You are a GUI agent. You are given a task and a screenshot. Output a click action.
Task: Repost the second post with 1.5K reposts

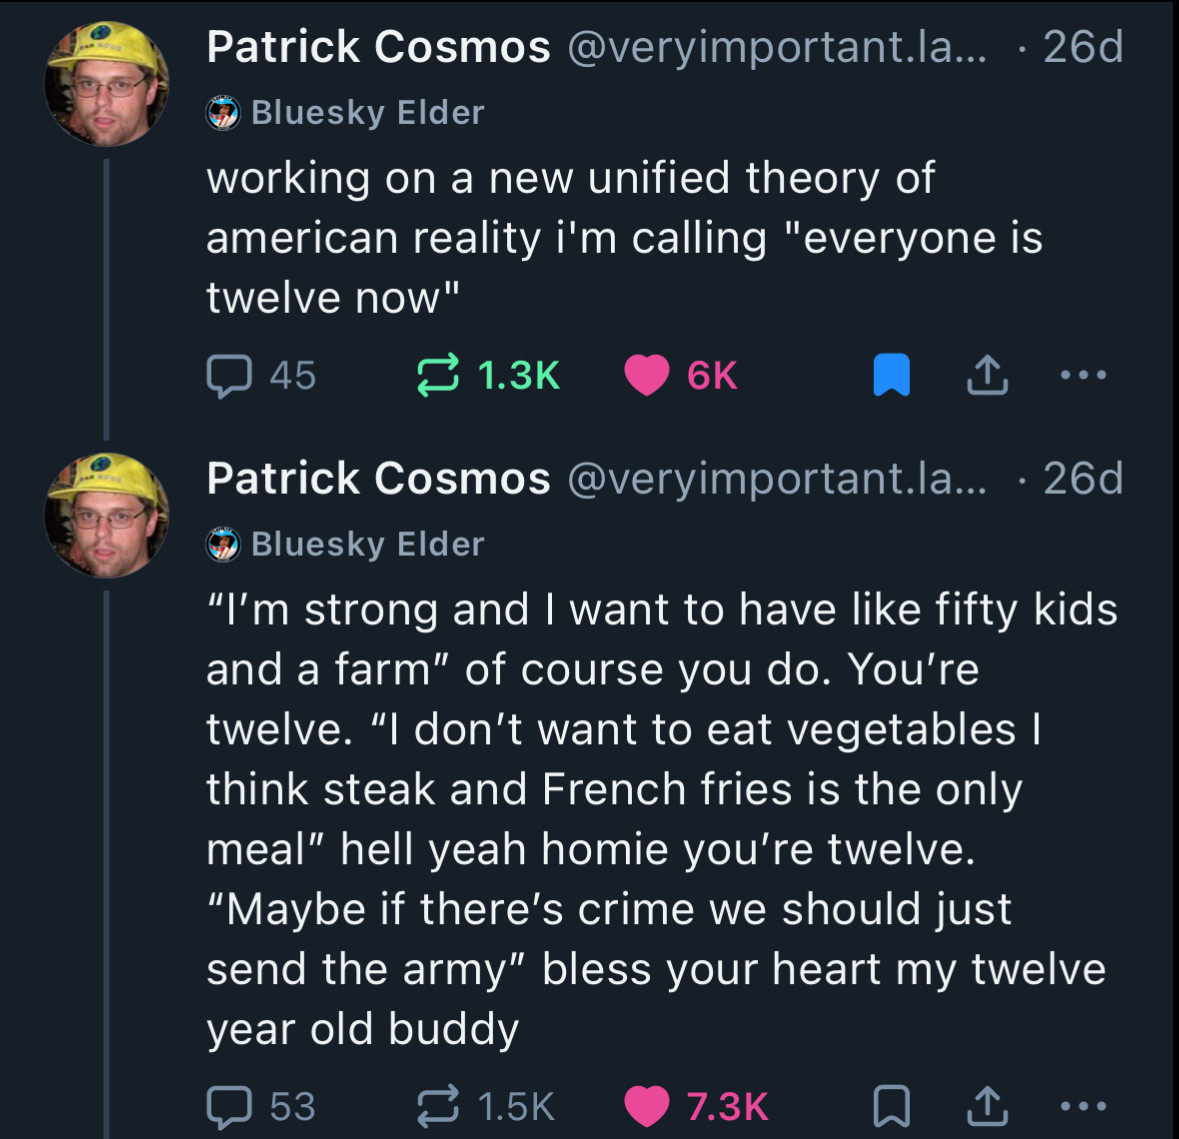[437, 1106]
